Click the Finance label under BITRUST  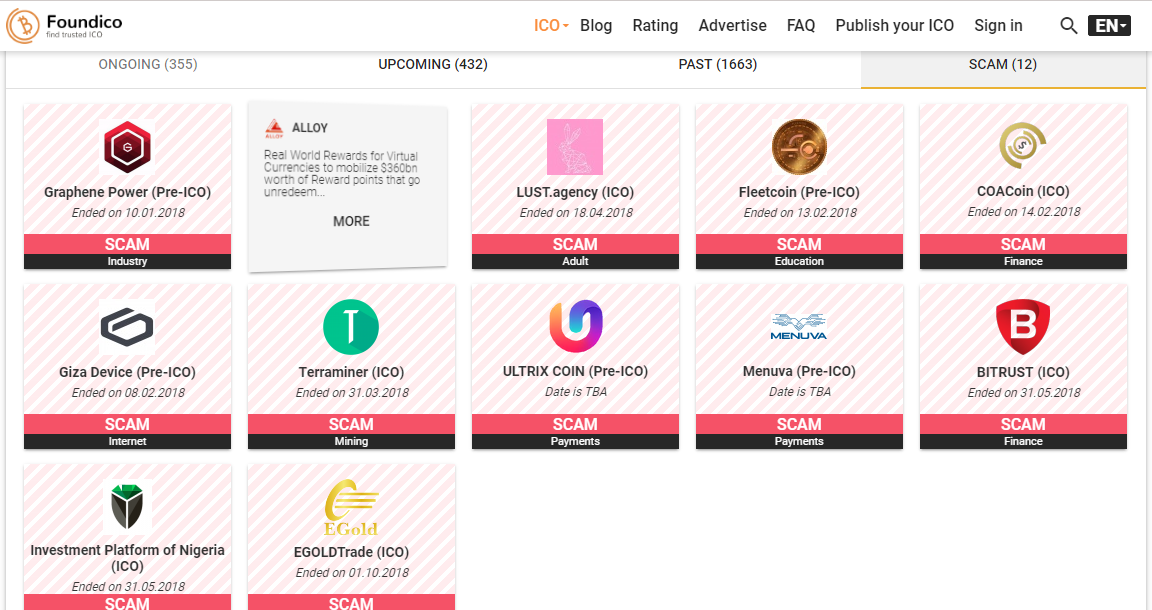[1023, 442]
